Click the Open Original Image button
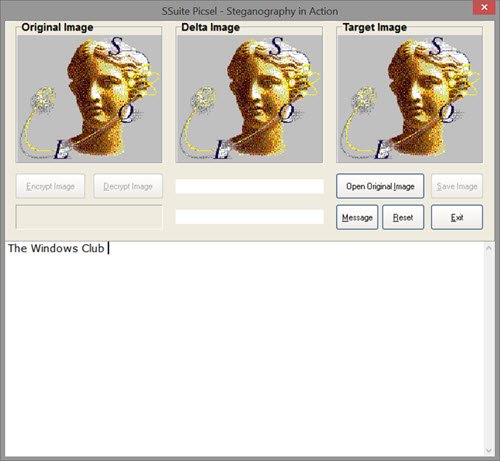500x461 pixels. [x=380, y=186]
